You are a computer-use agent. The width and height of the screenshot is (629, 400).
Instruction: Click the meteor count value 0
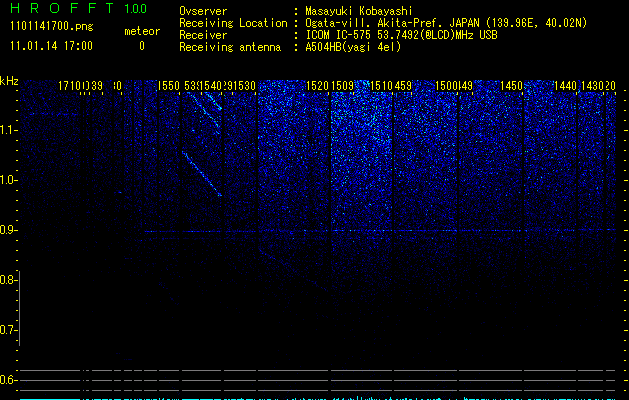tap(142, 46)
